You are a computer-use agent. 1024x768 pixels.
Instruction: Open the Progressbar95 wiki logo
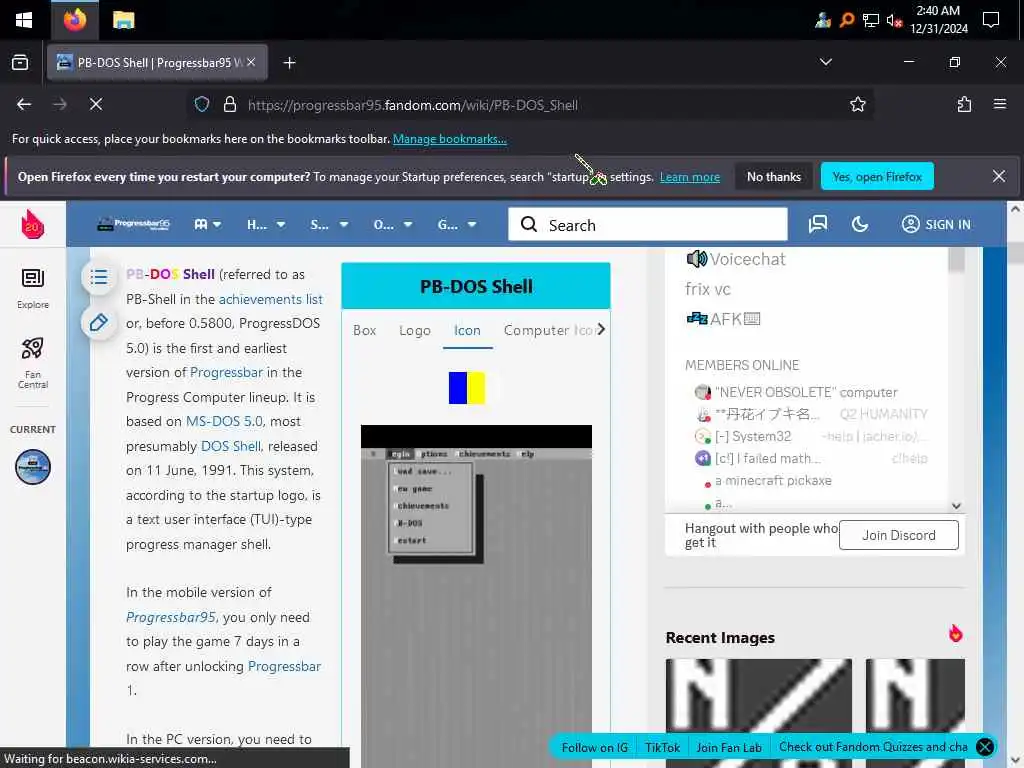click(133, 225)
